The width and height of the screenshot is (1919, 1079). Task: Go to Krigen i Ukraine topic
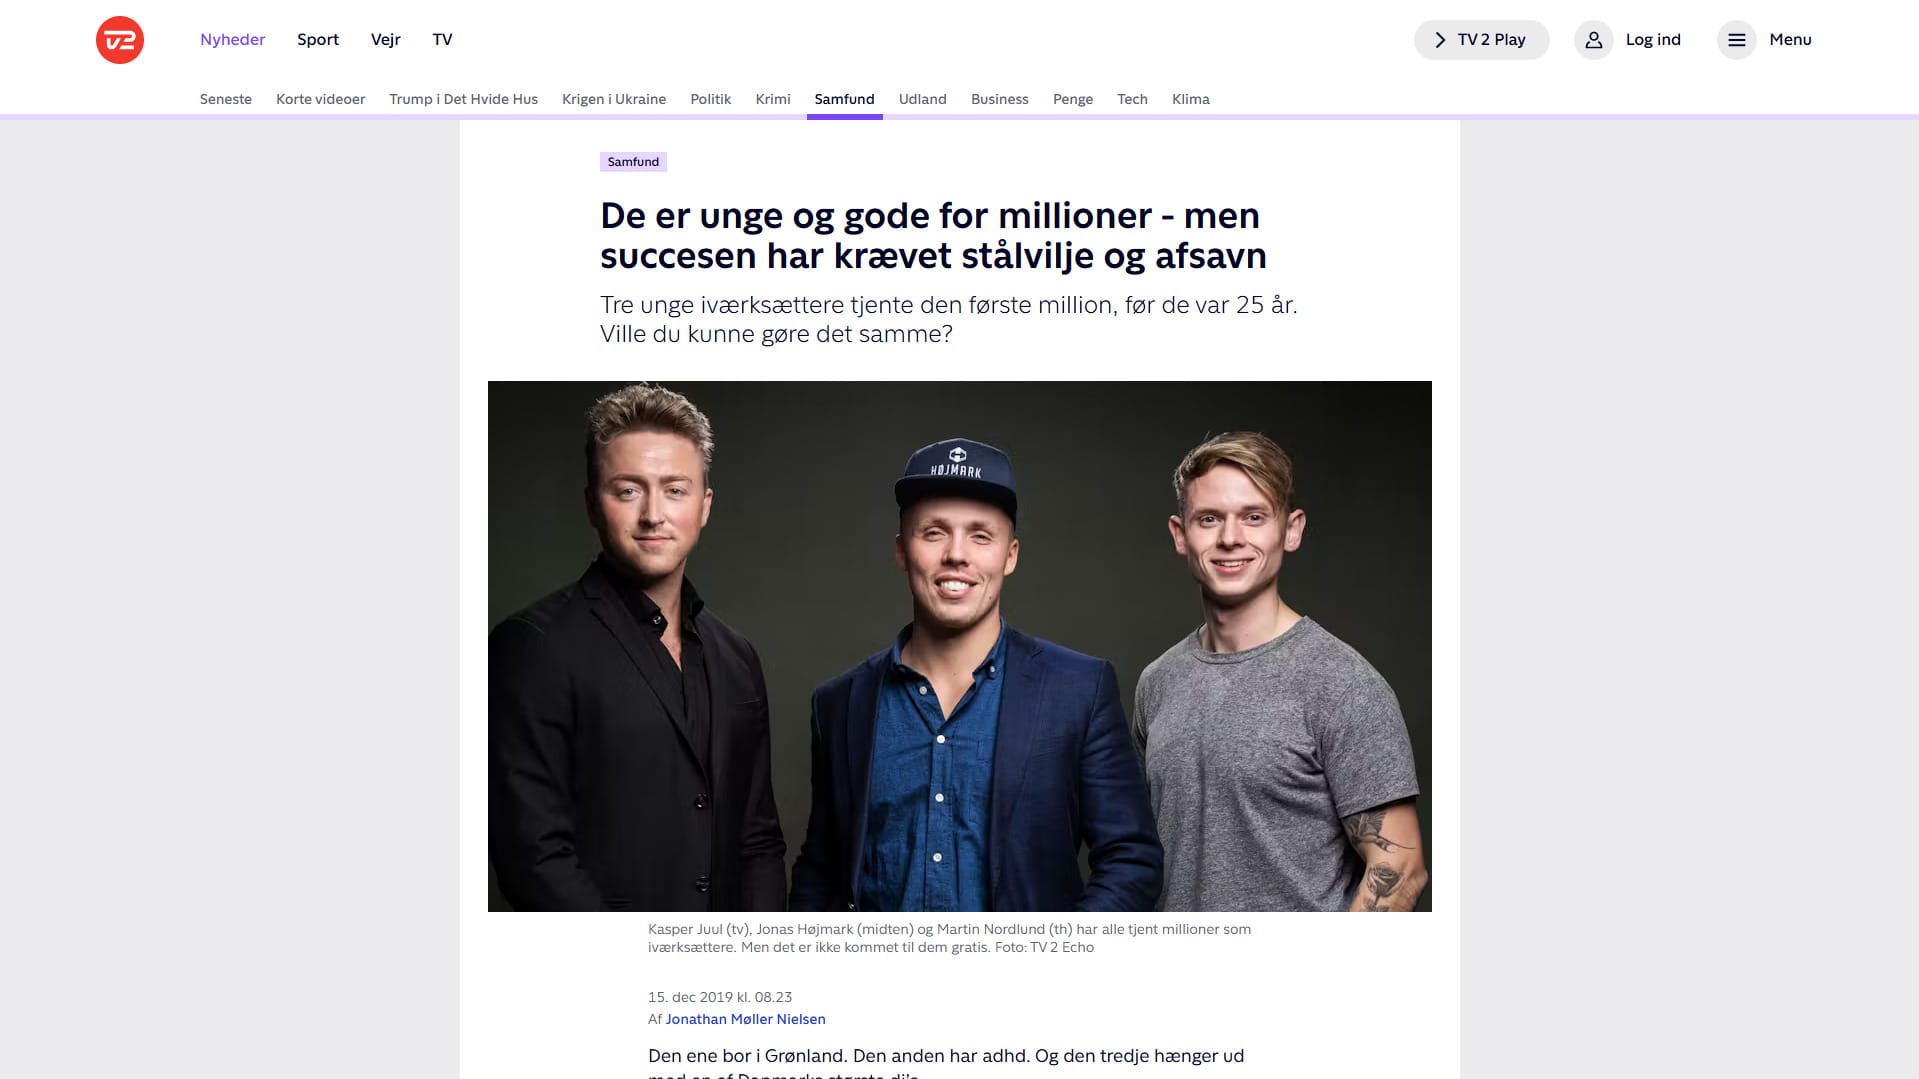click(614, 99)
